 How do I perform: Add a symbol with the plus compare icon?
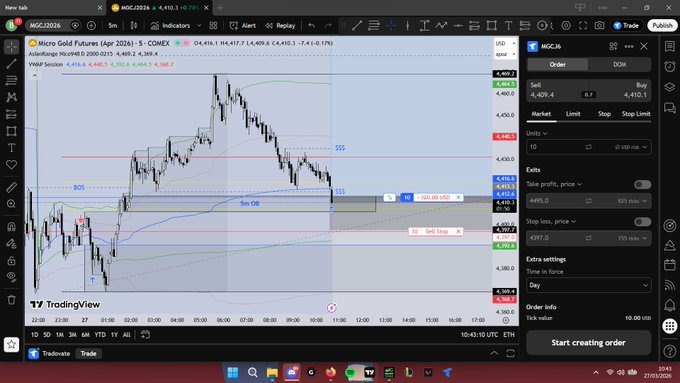pos(91,26)
